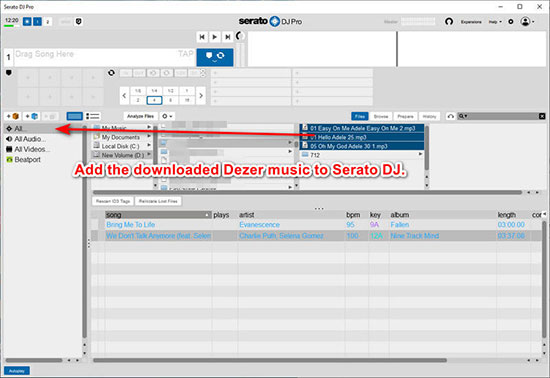550x378 pixels.
Task: Click the Rescan ID3 Tags button
Action: (113, 201)
